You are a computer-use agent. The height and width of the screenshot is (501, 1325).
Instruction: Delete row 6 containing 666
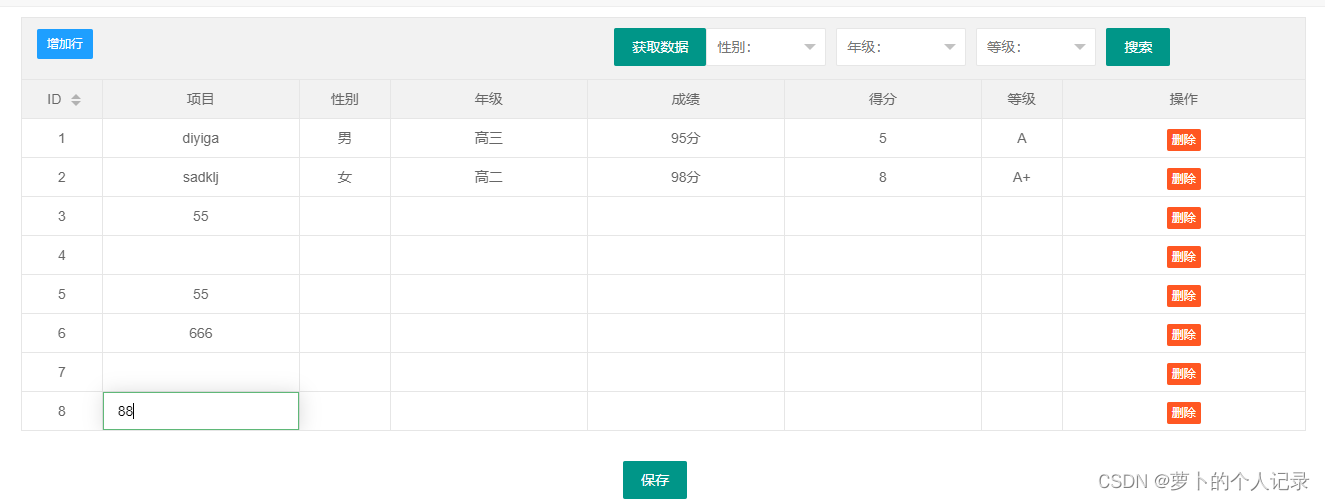pyautogui.click(x=1183, y=335)
